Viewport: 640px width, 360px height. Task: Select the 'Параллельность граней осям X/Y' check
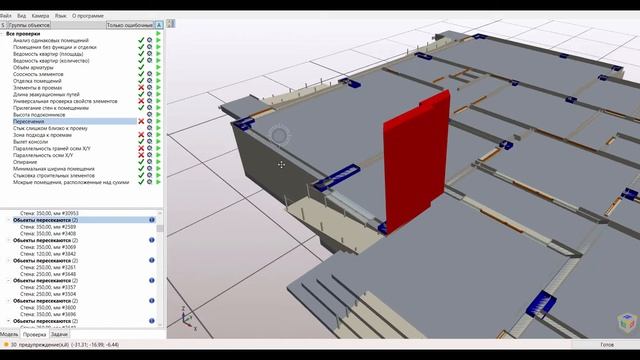(x=52, y=149)
